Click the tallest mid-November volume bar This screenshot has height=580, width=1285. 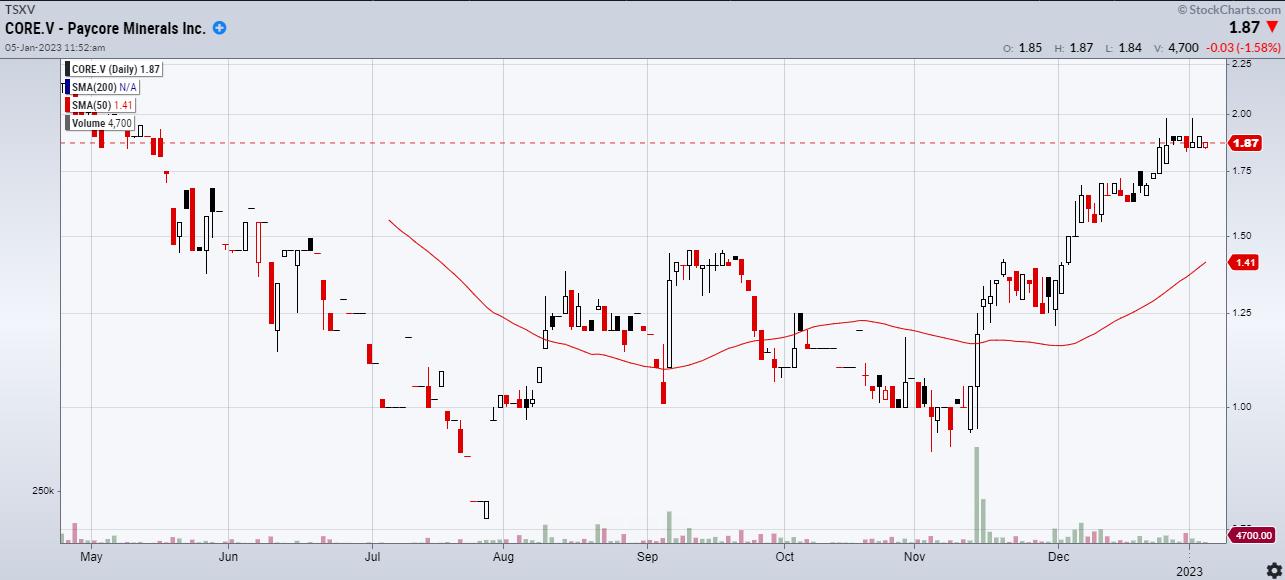976,495
